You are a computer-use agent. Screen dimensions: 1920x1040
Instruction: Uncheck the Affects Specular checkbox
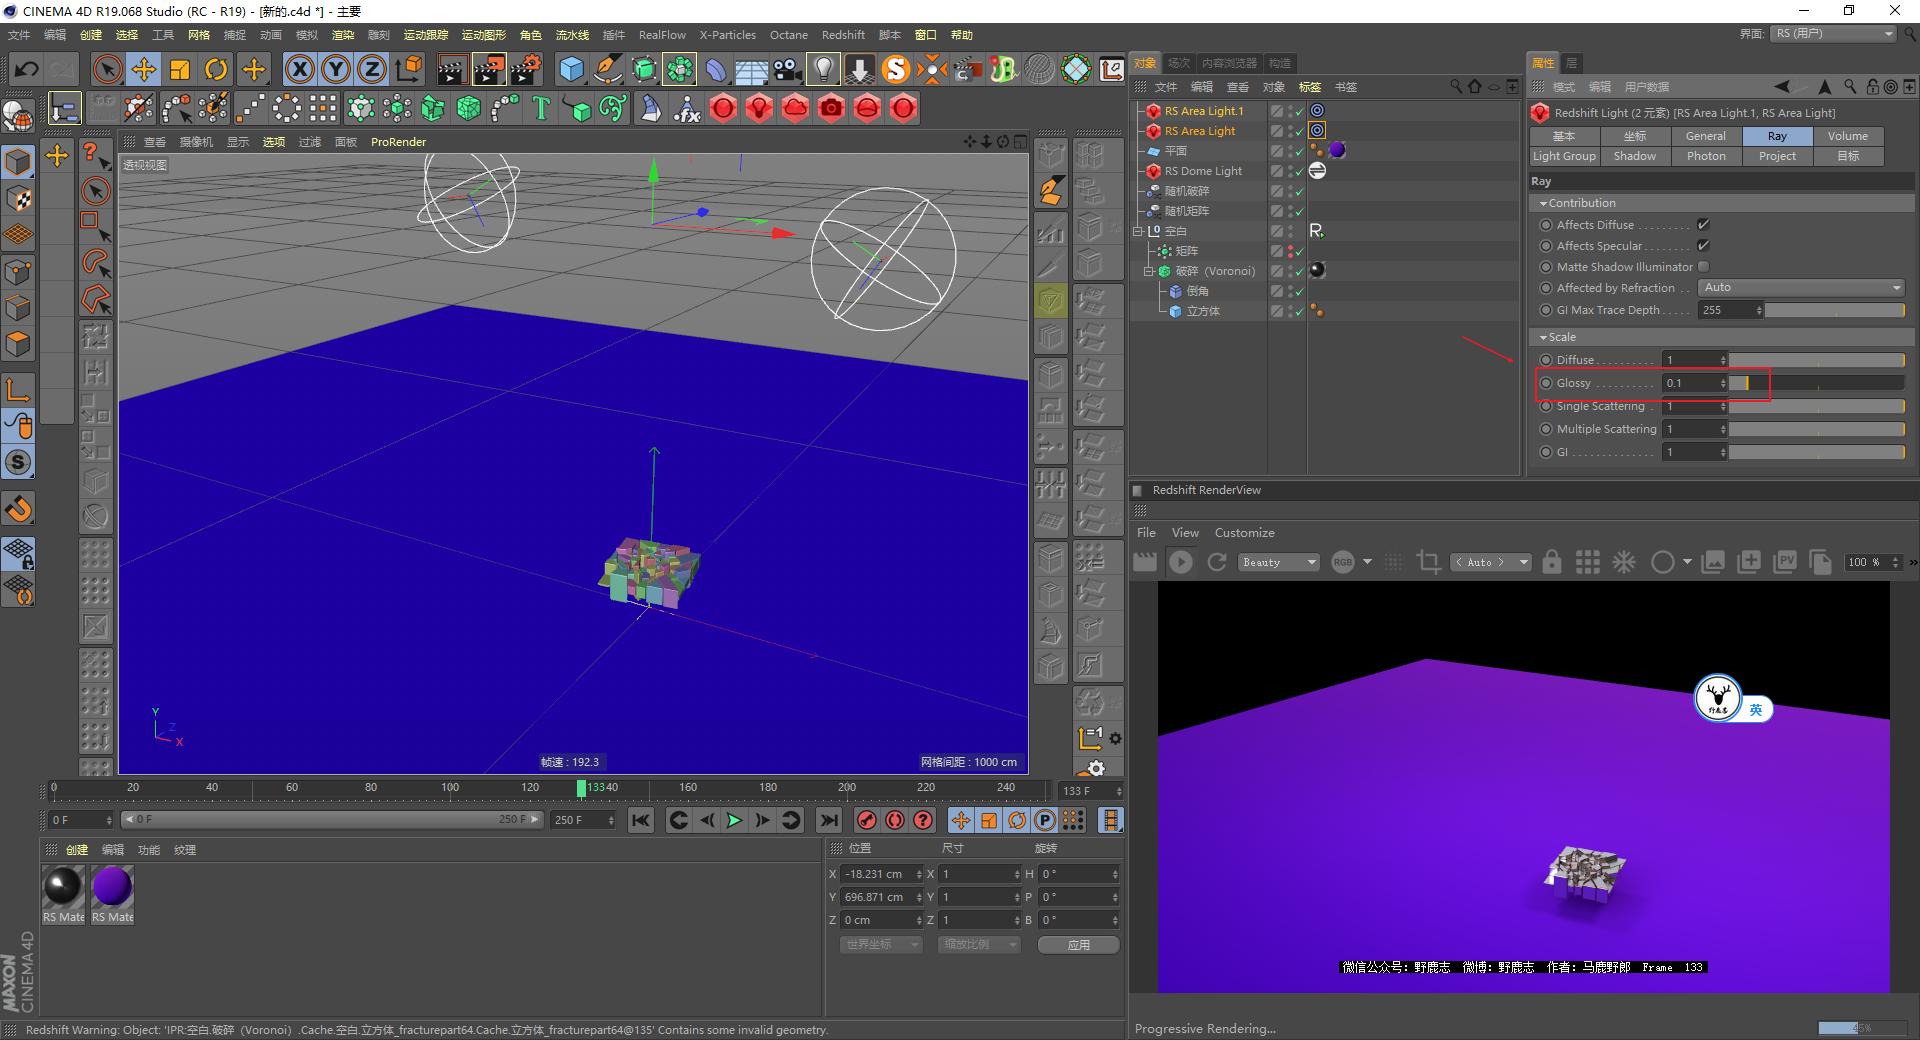(x=1703, y=246)
